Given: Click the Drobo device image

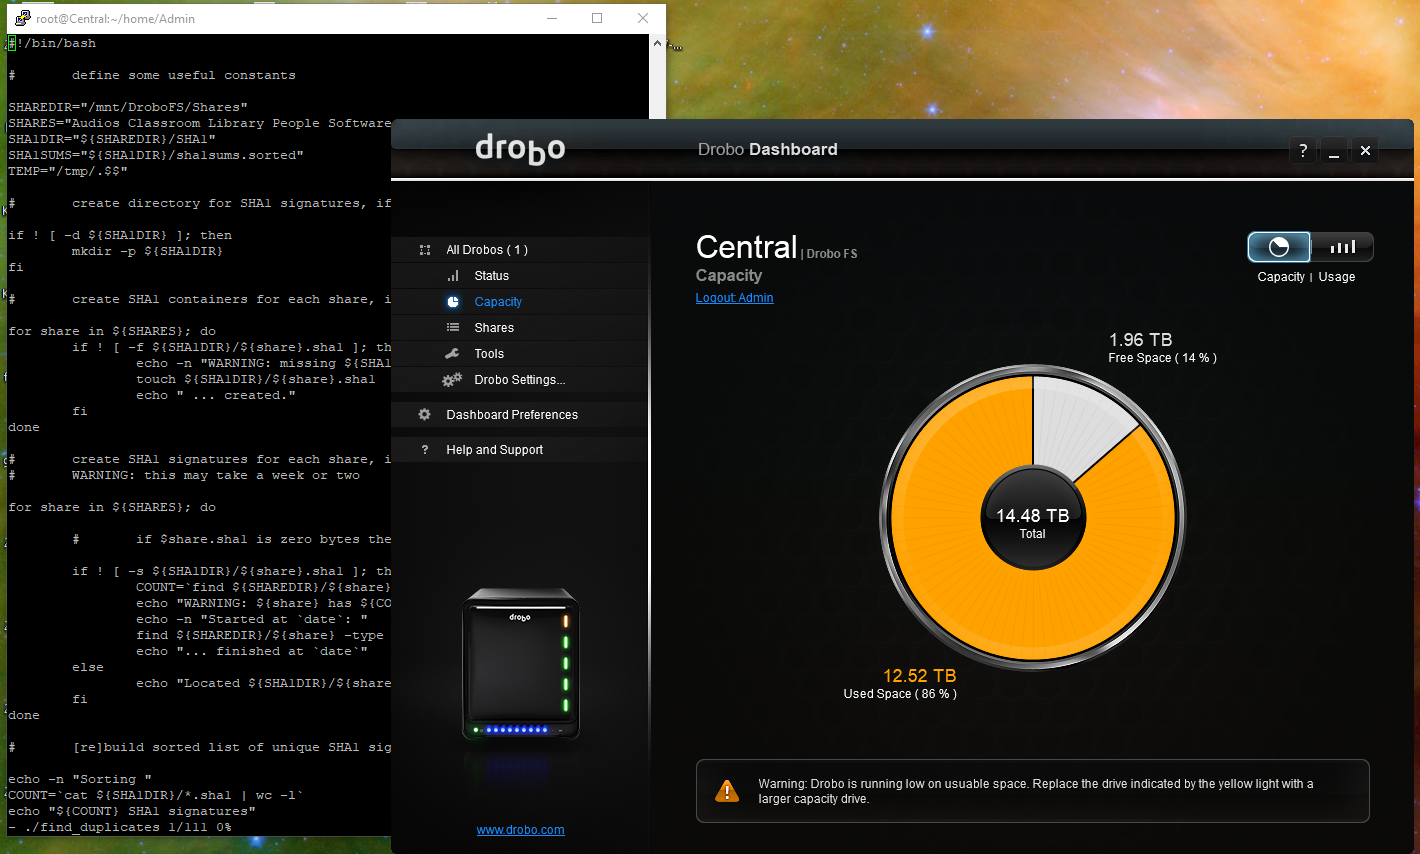Looking at the screenshot, I should click(521, 666).
